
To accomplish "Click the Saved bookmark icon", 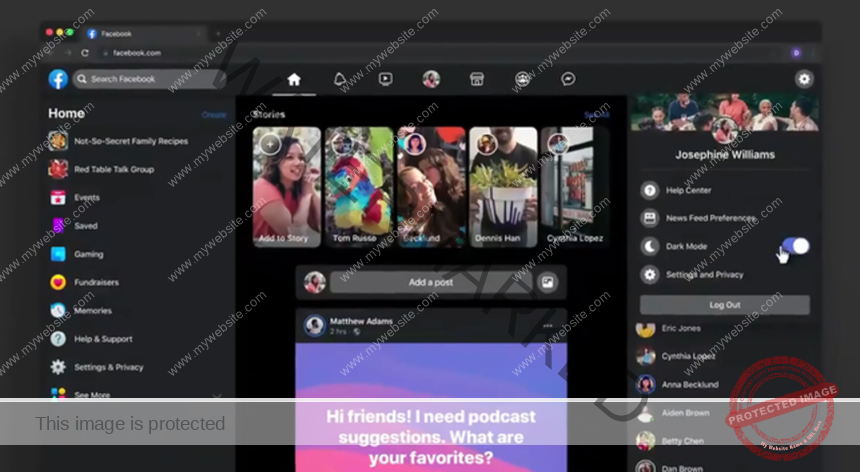I will tap(58, 226).
